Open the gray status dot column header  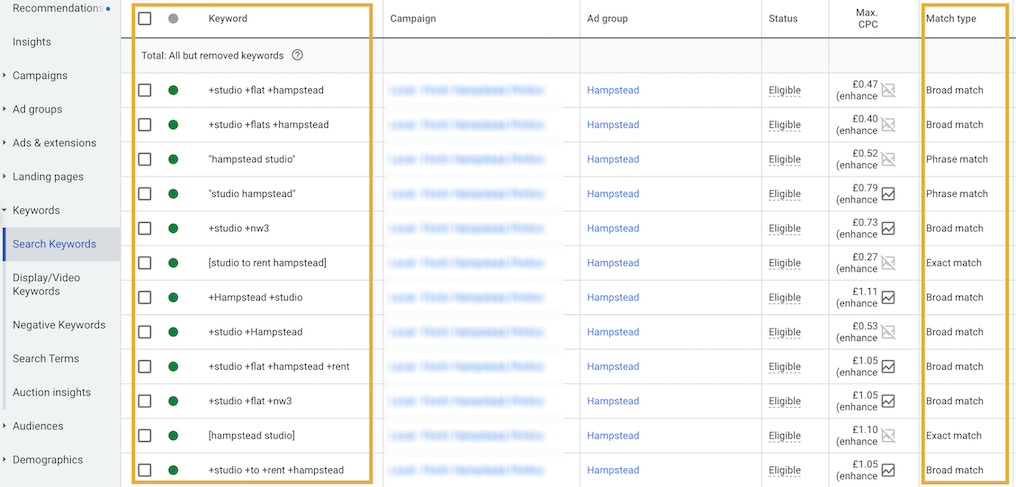pos(173,19)
